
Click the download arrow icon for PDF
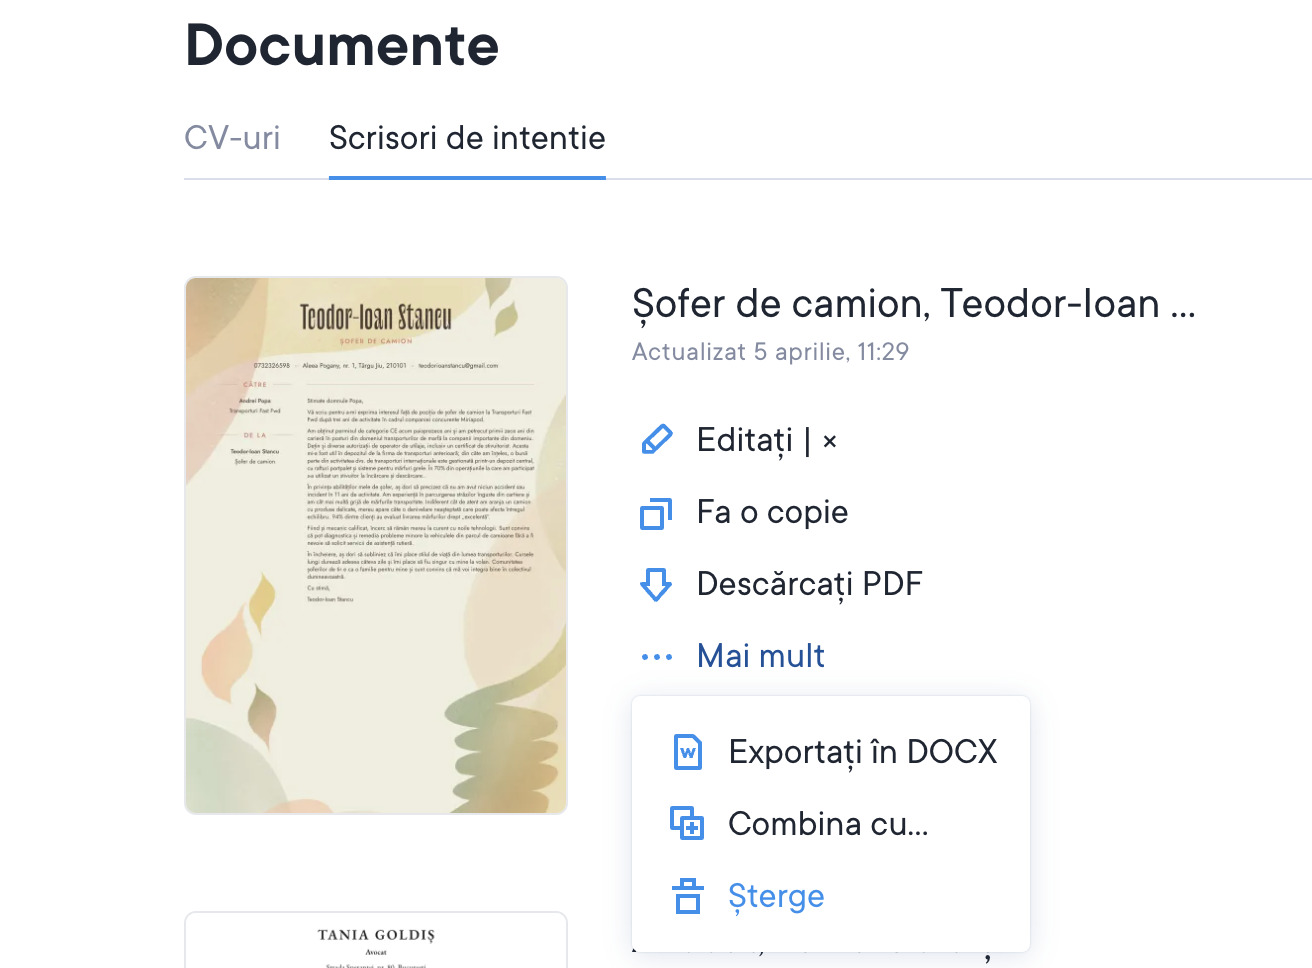pos(656,584)
